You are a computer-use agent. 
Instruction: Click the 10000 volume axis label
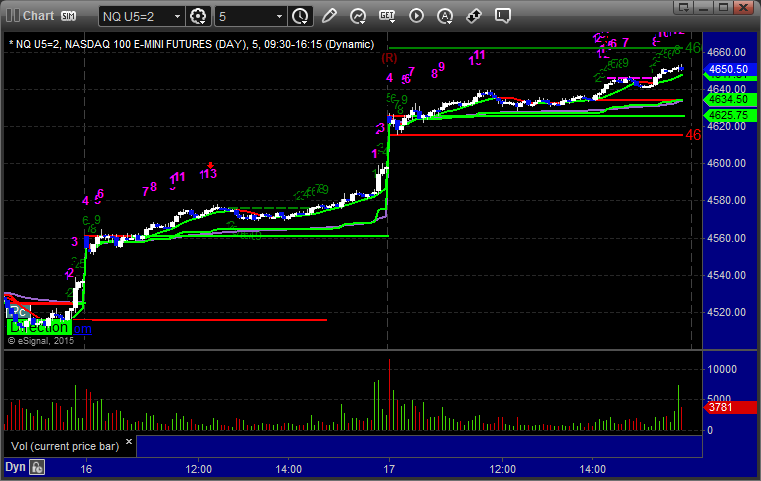(722, 369)
